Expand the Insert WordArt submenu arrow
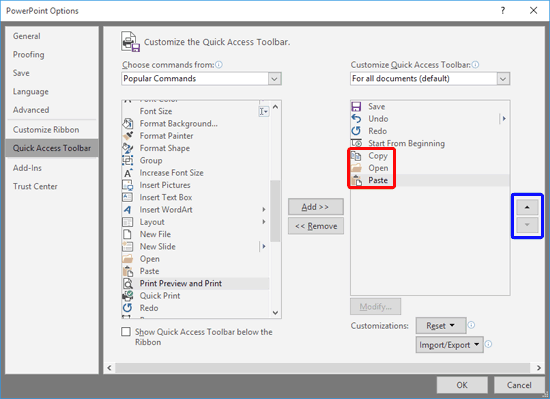Screen dimensions: 550x399 coord(264,209)
